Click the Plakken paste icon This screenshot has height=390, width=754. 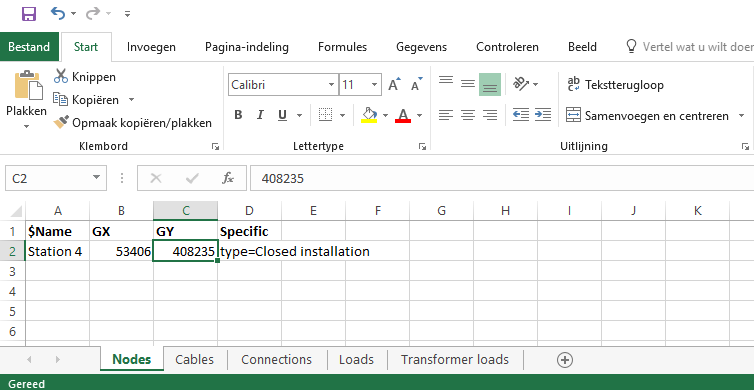(28, 86)
